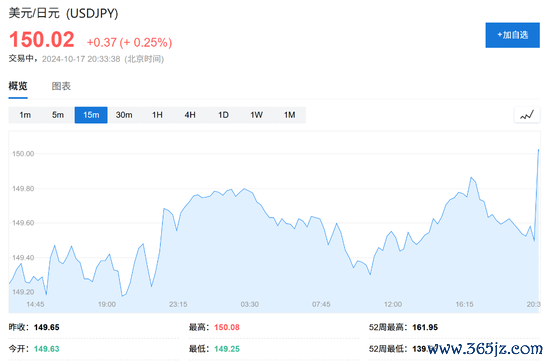Open the www.365jz.com watermark link
The image size is (550, 364).
485,349
